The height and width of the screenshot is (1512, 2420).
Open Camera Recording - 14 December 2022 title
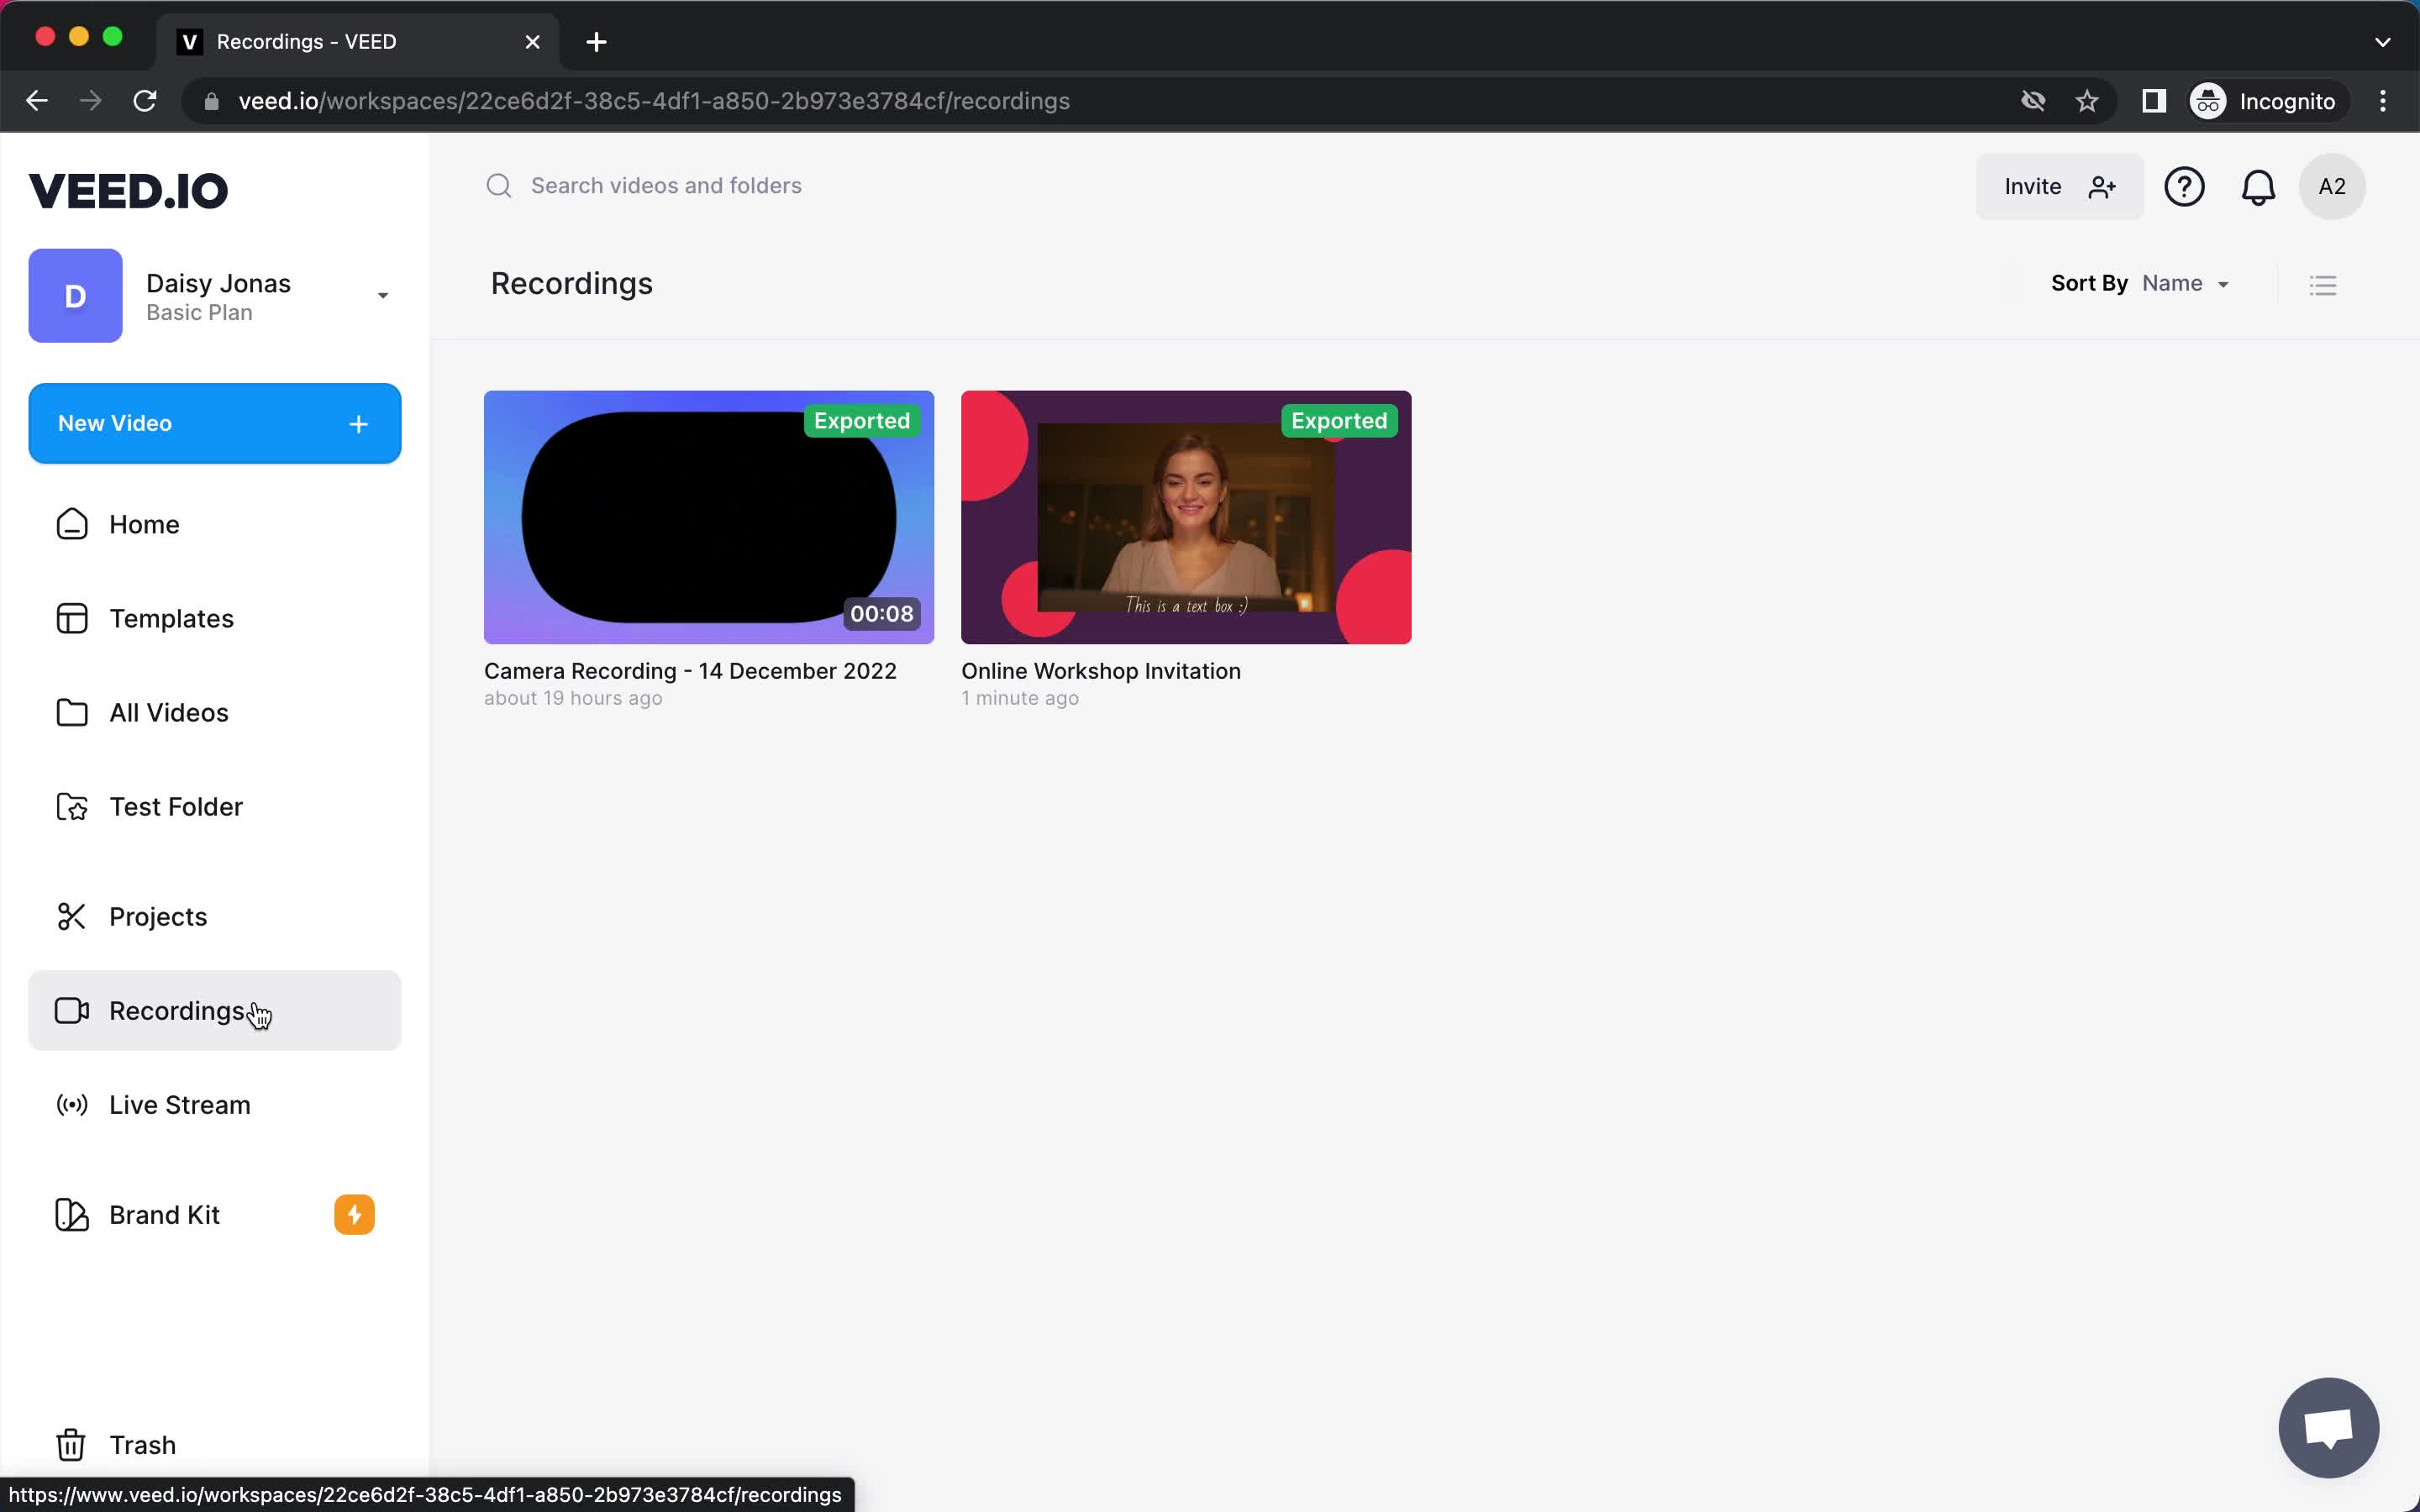click(690, 671)
